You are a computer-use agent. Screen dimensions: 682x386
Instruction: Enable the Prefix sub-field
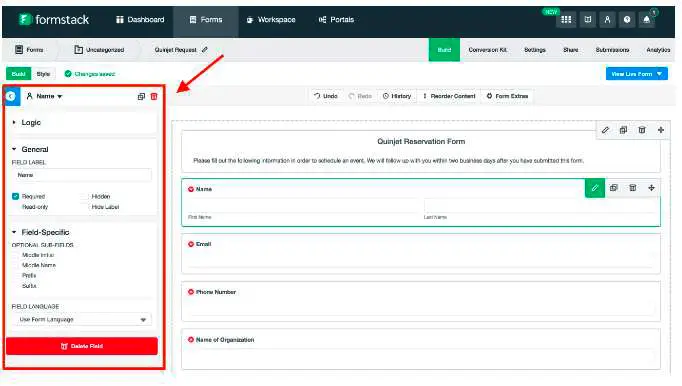[x=16, y=275]
